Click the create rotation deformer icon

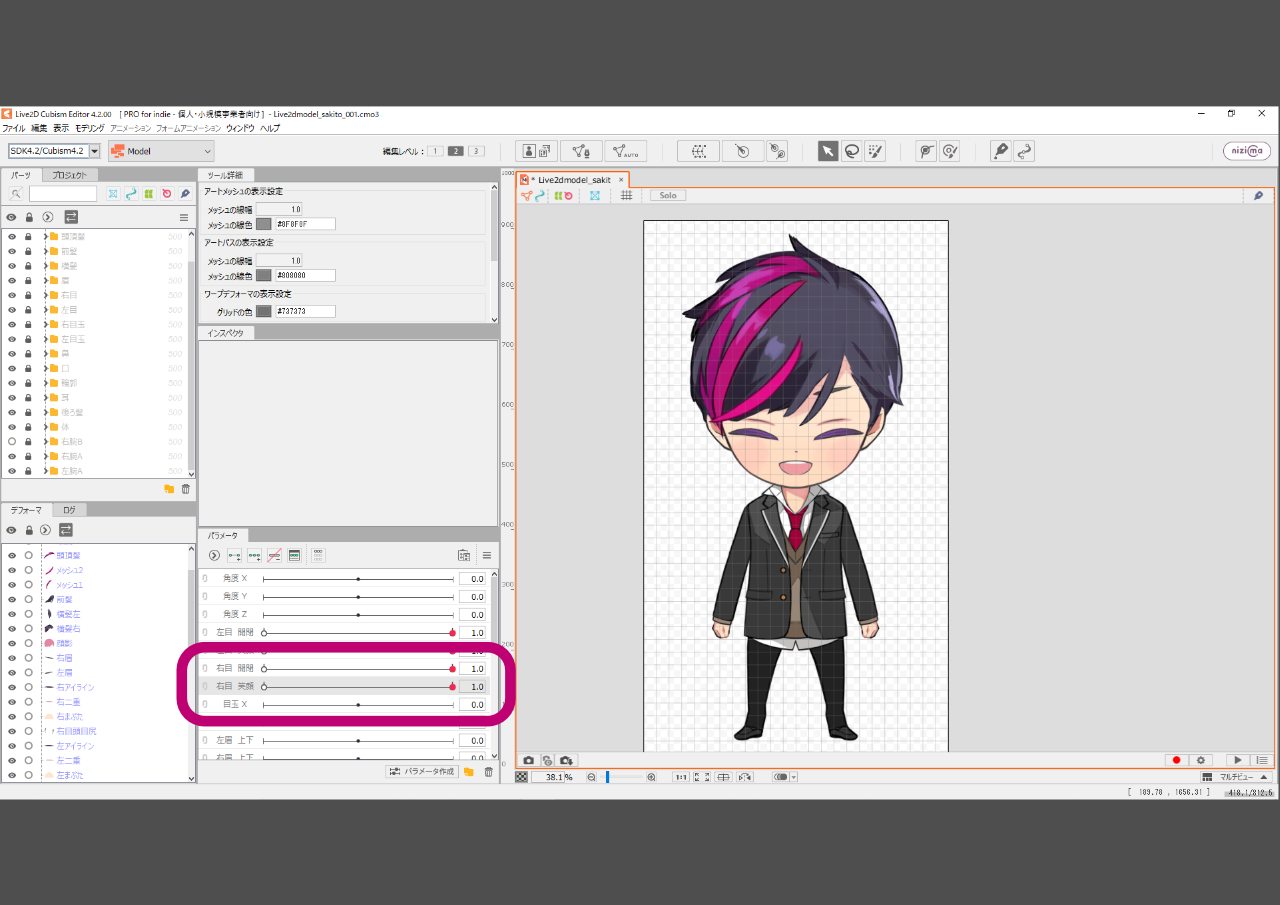tap(742, 151)
